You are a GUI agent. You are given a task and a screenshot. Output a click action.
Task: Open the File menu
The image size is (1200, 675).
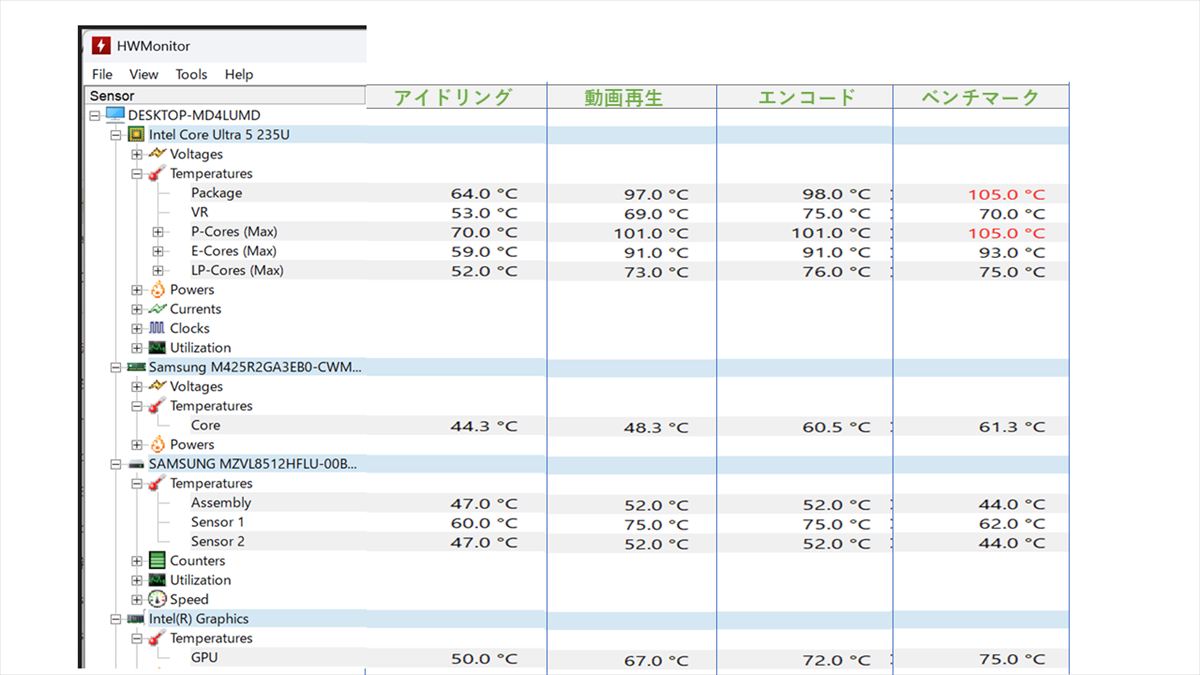[x=102, y=74]
